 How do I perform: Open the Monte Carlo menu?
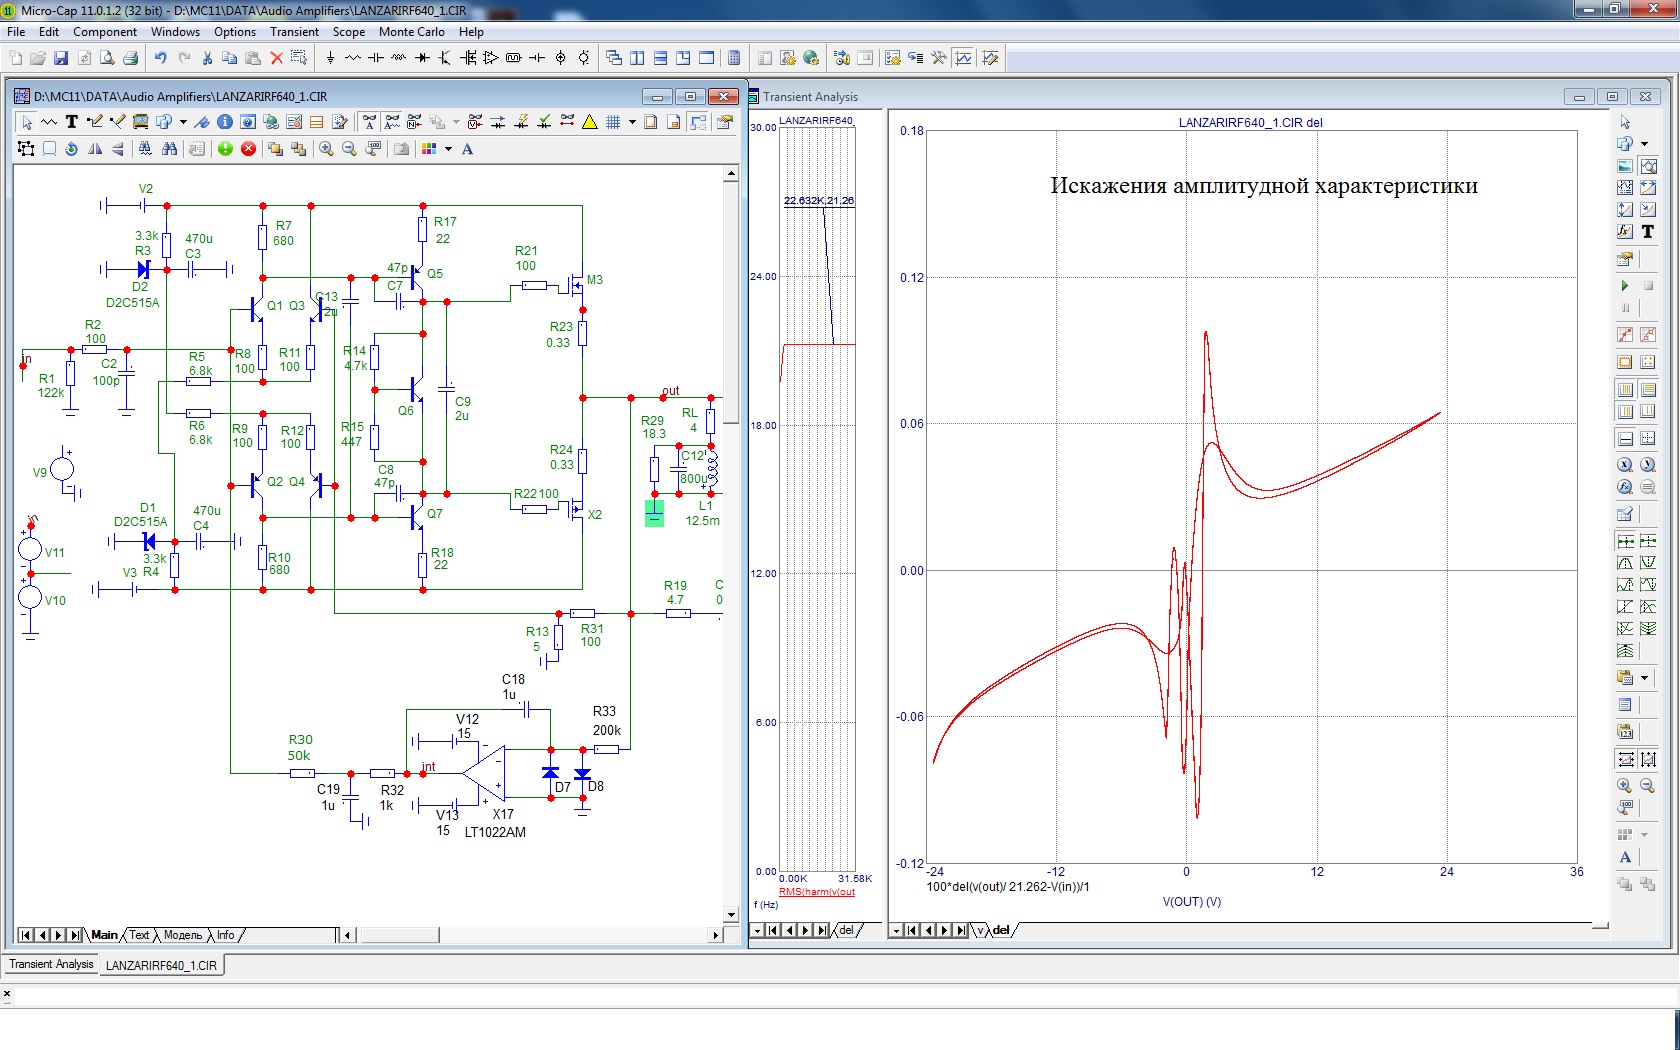pyautogui.click(x=411, y=32)
